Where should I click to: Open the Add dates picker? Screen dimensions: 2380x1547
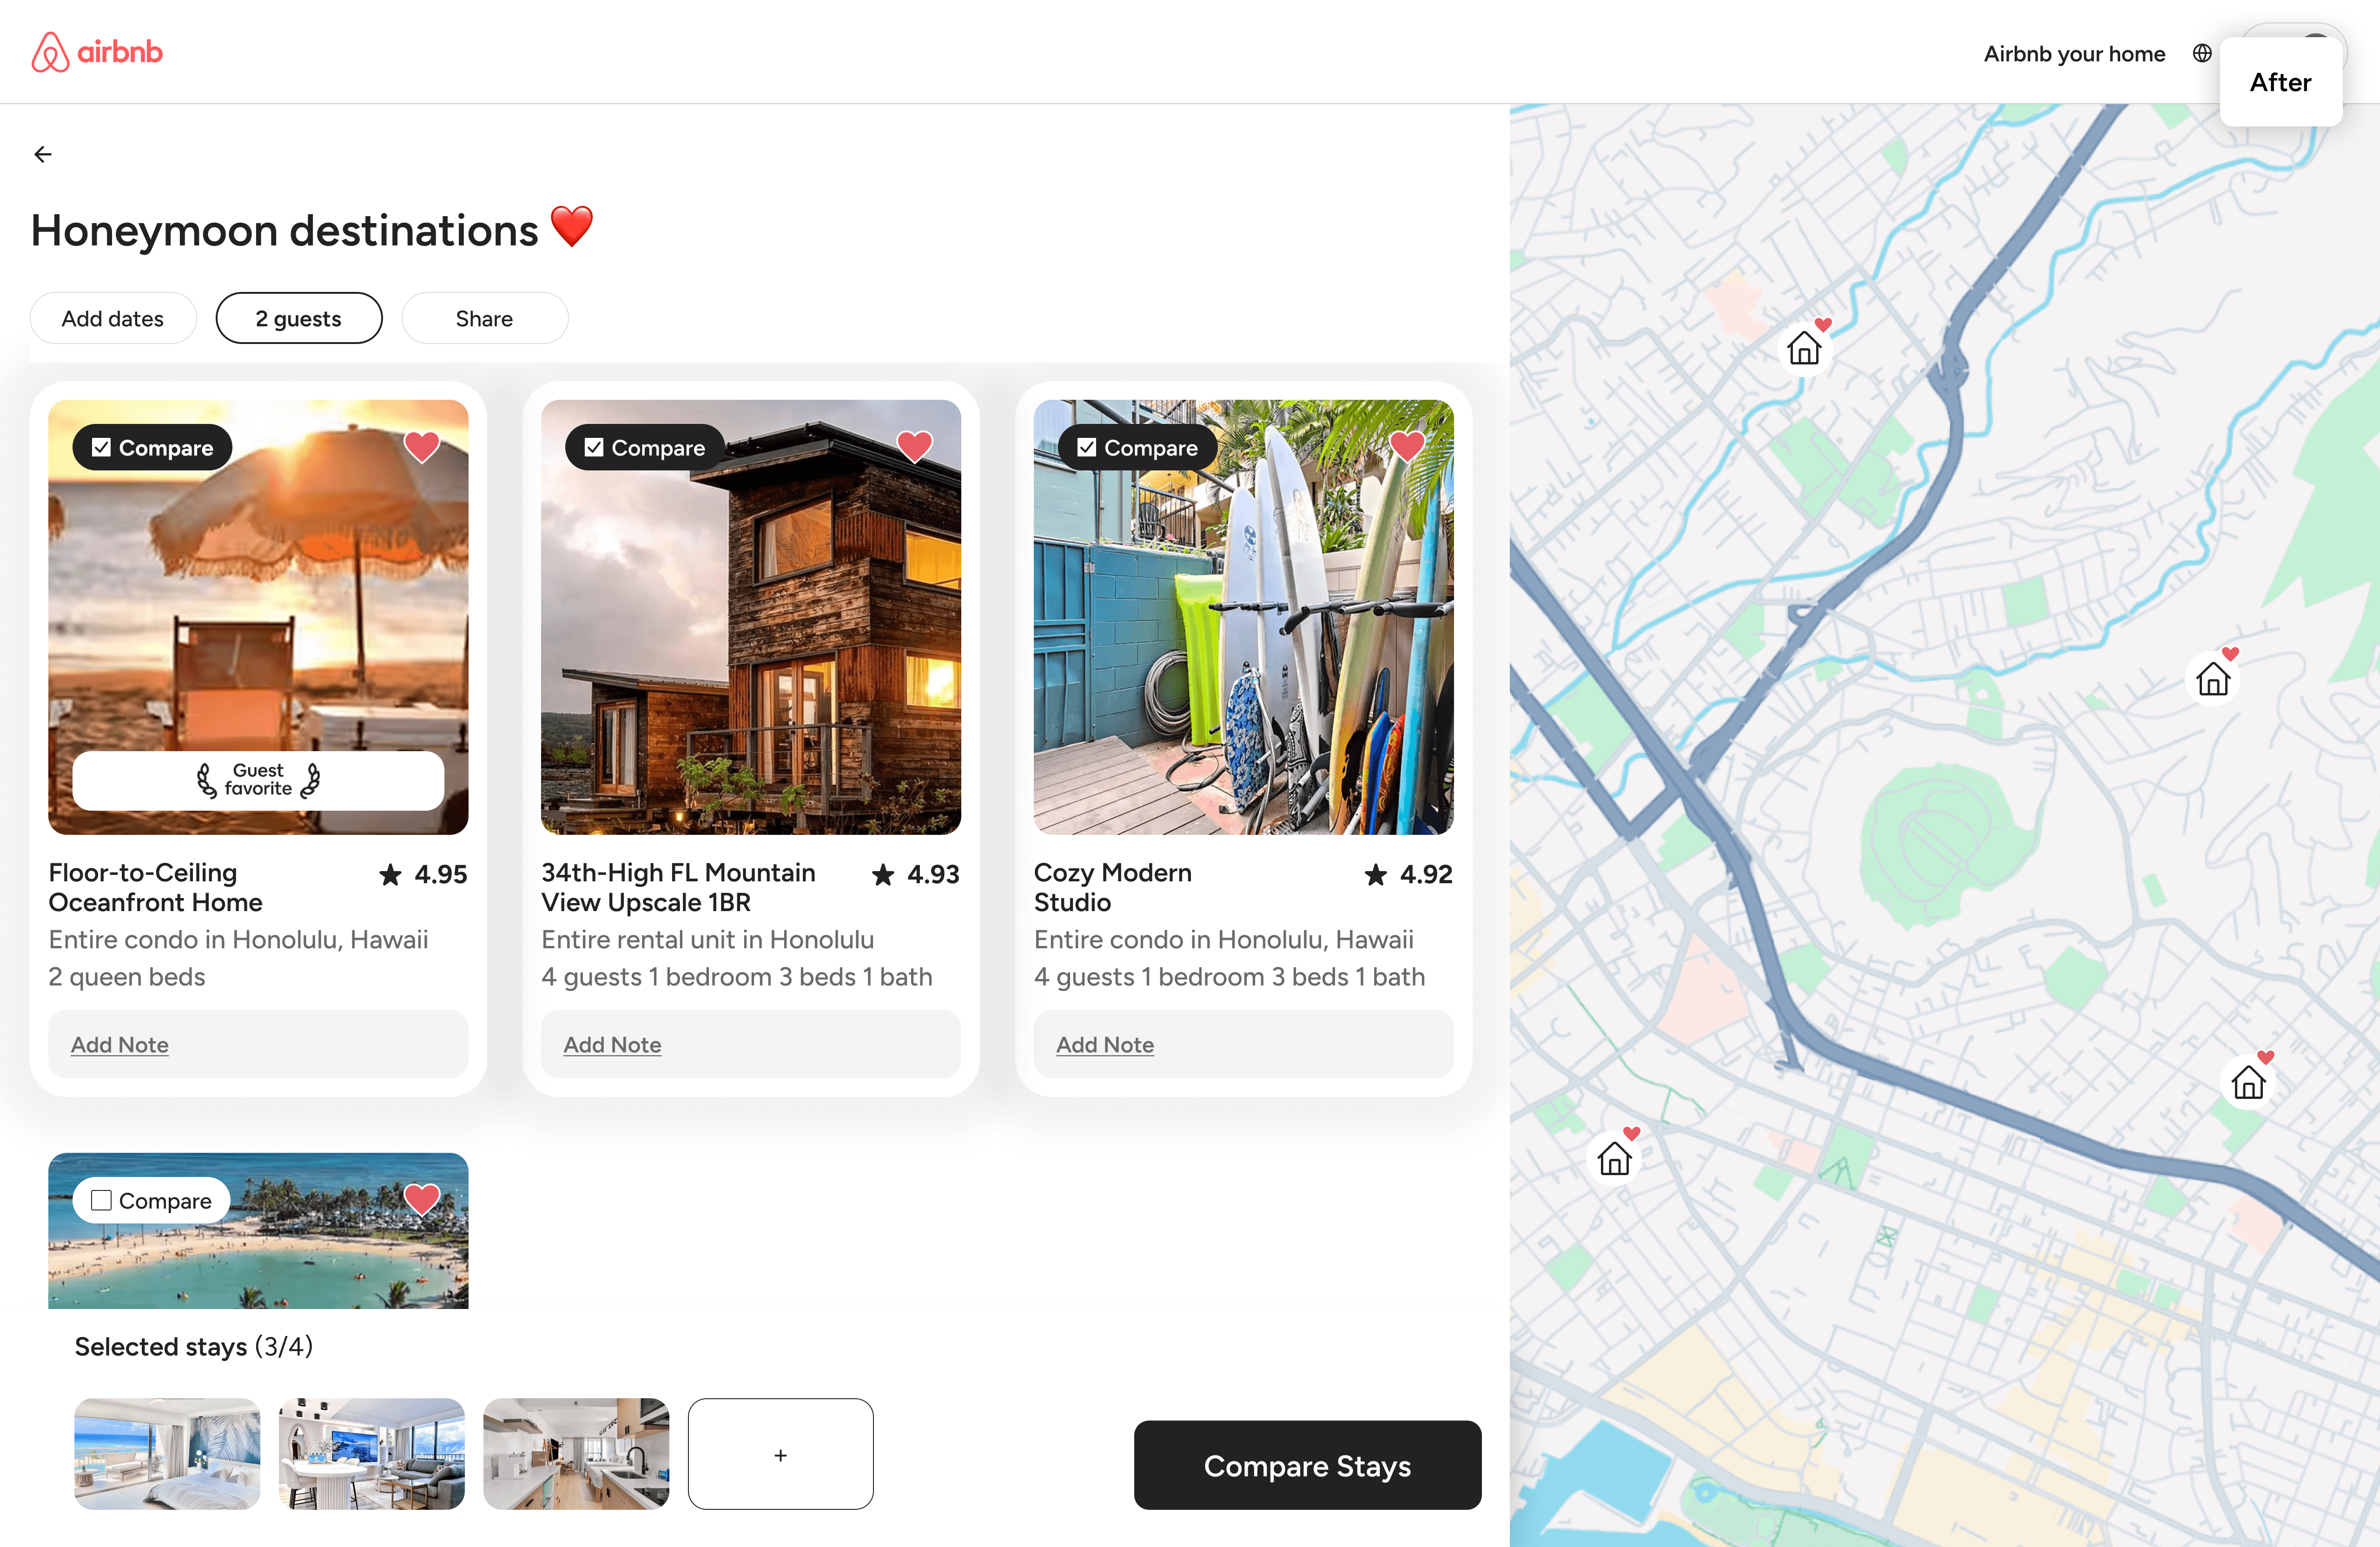(113, 318)
